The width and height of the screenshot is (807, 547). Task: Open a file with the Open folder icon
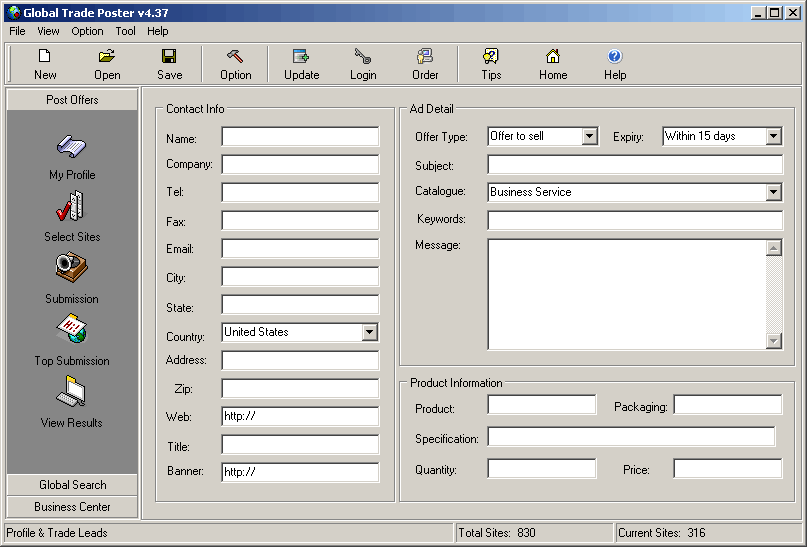point(107,56)
